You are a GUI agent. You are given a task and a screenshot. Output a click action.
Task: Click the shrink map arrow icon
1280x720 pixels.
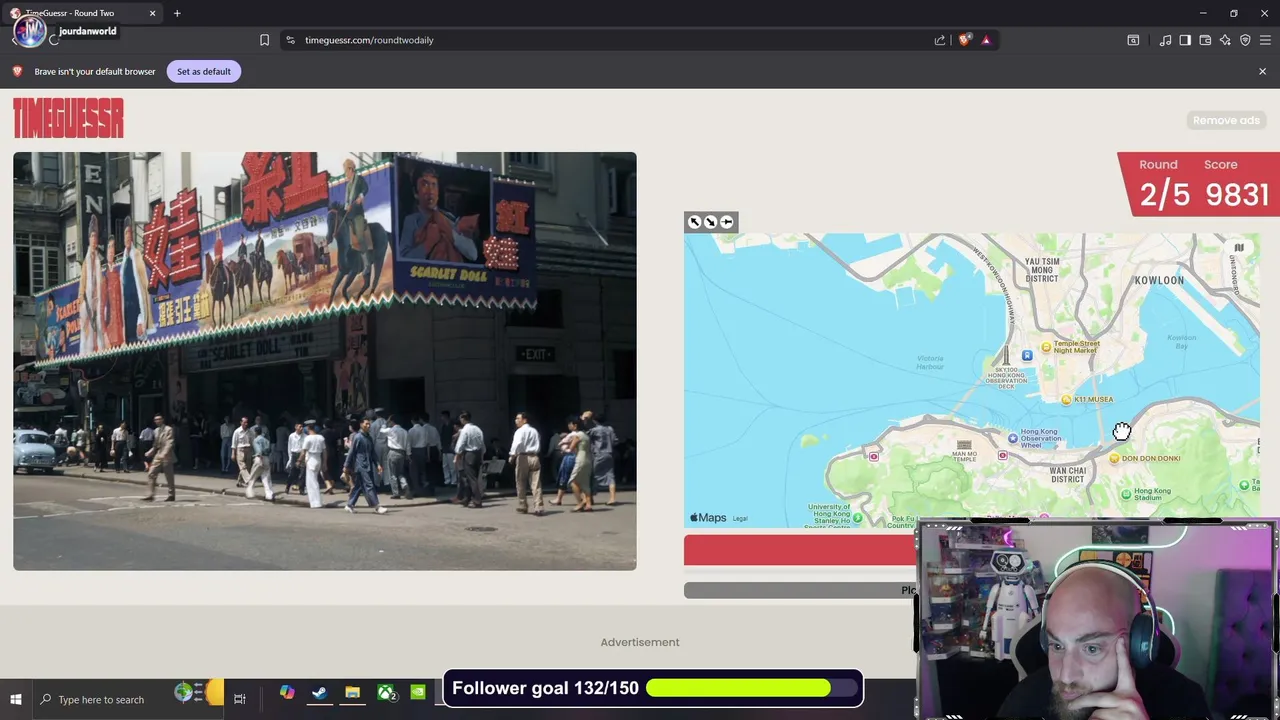(x=710, y=222)
